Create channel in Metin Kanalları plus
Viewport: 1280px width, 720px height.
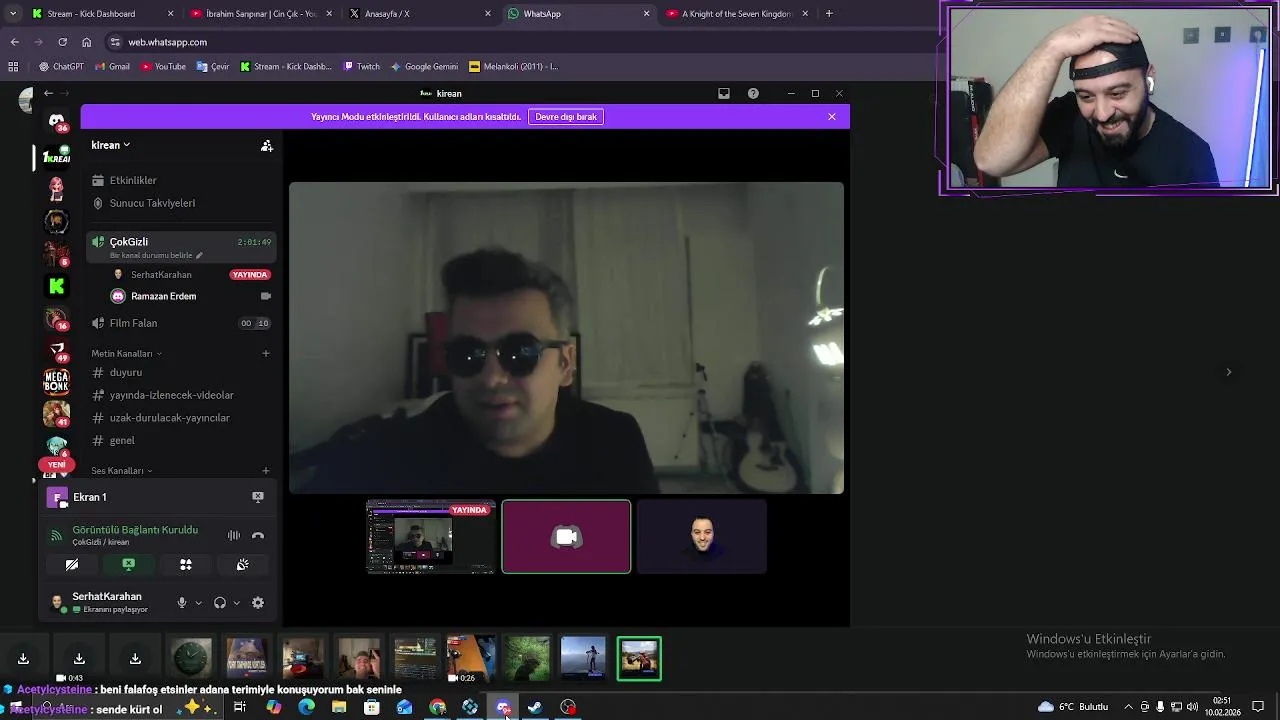(x=266, y=353)
